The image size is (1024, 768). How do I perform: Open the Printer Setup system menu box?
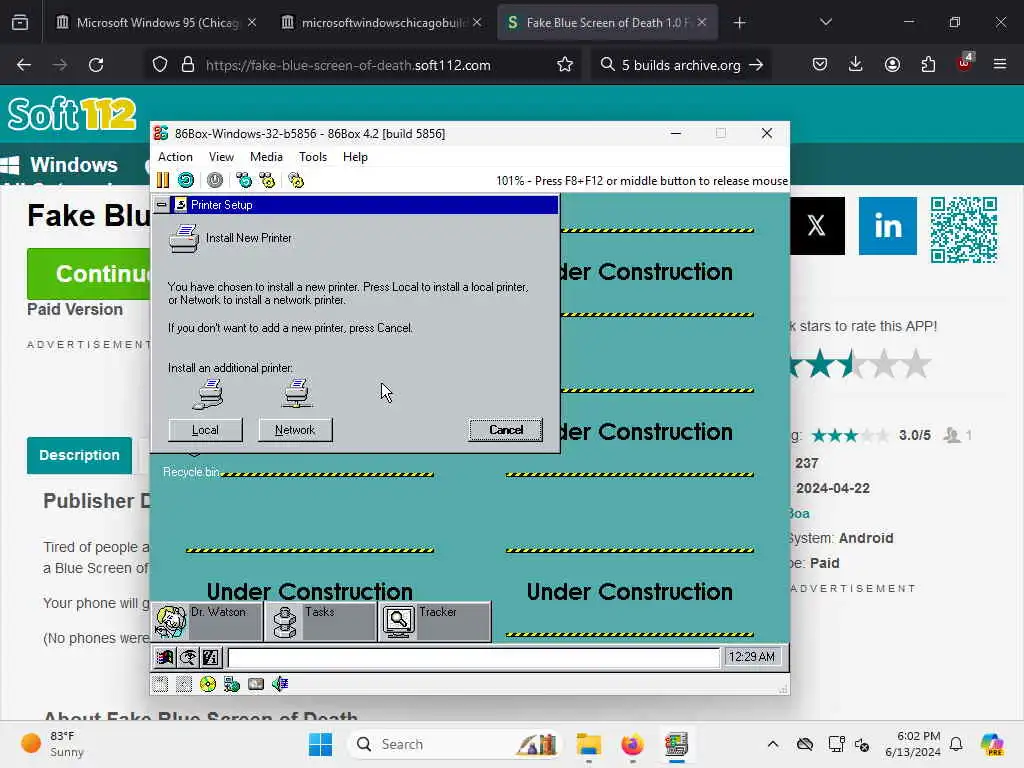click(x=161, y=204)
